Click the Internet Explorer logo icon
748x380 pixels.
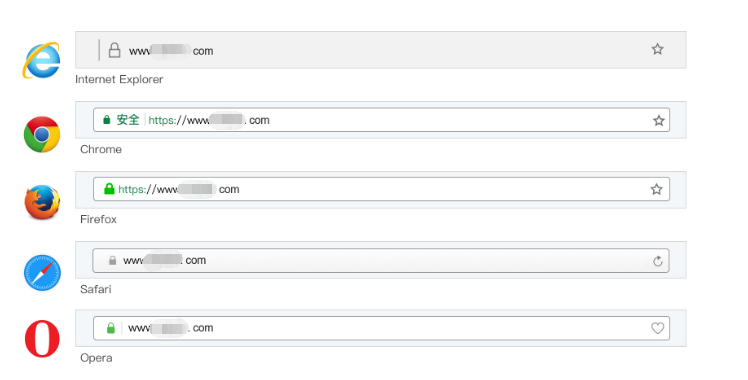(42, 60)
